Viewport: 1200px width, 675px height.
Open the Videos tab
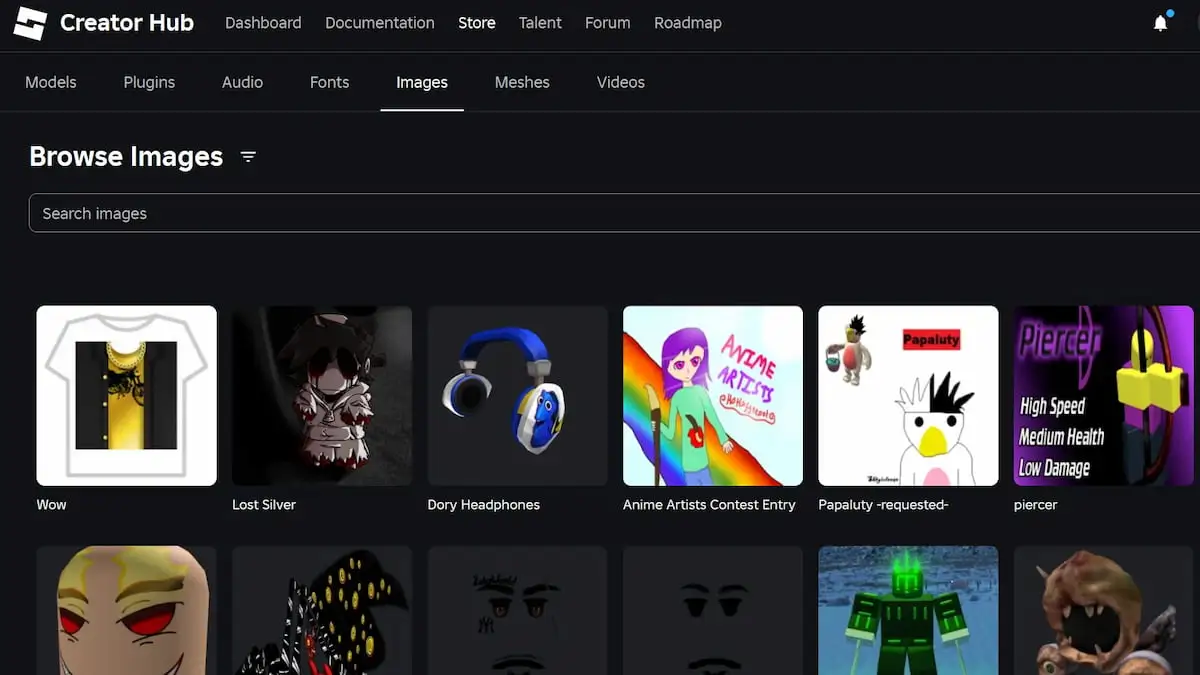620,82
